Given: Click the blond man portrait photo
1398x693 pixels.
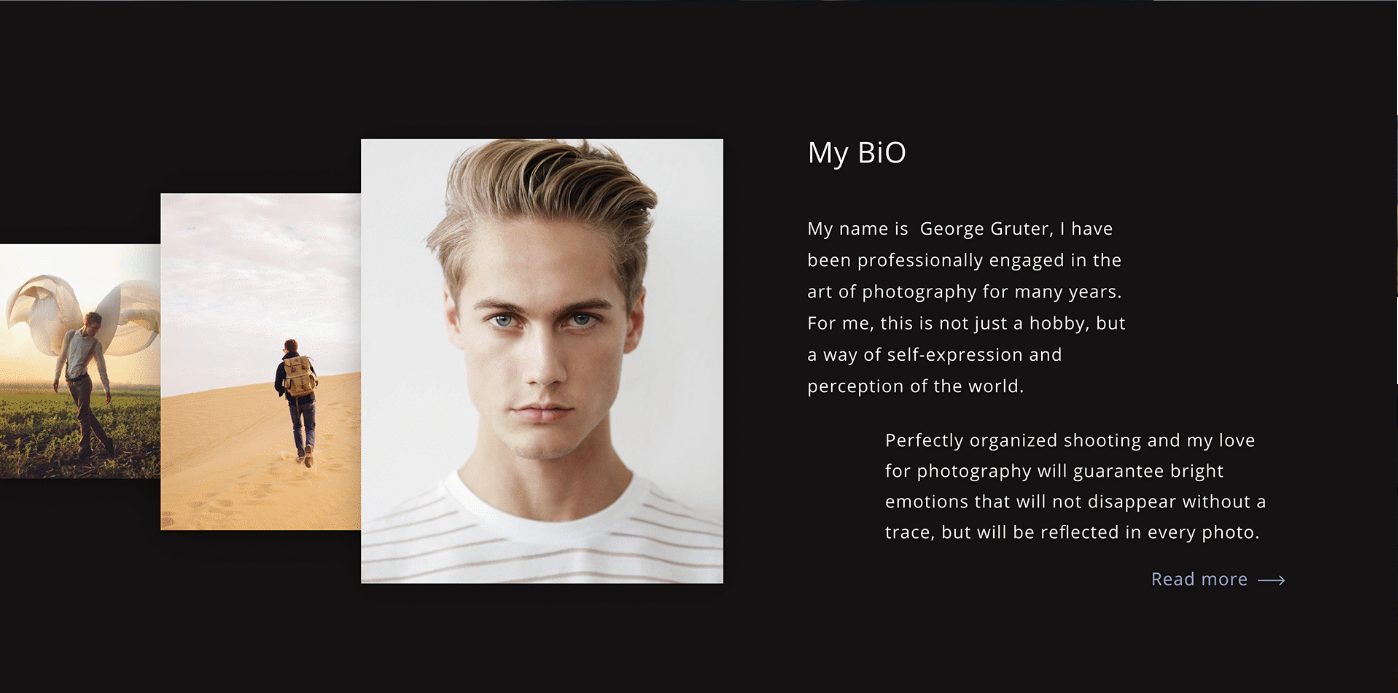Looking at the screenshot, I should (542, 361).
